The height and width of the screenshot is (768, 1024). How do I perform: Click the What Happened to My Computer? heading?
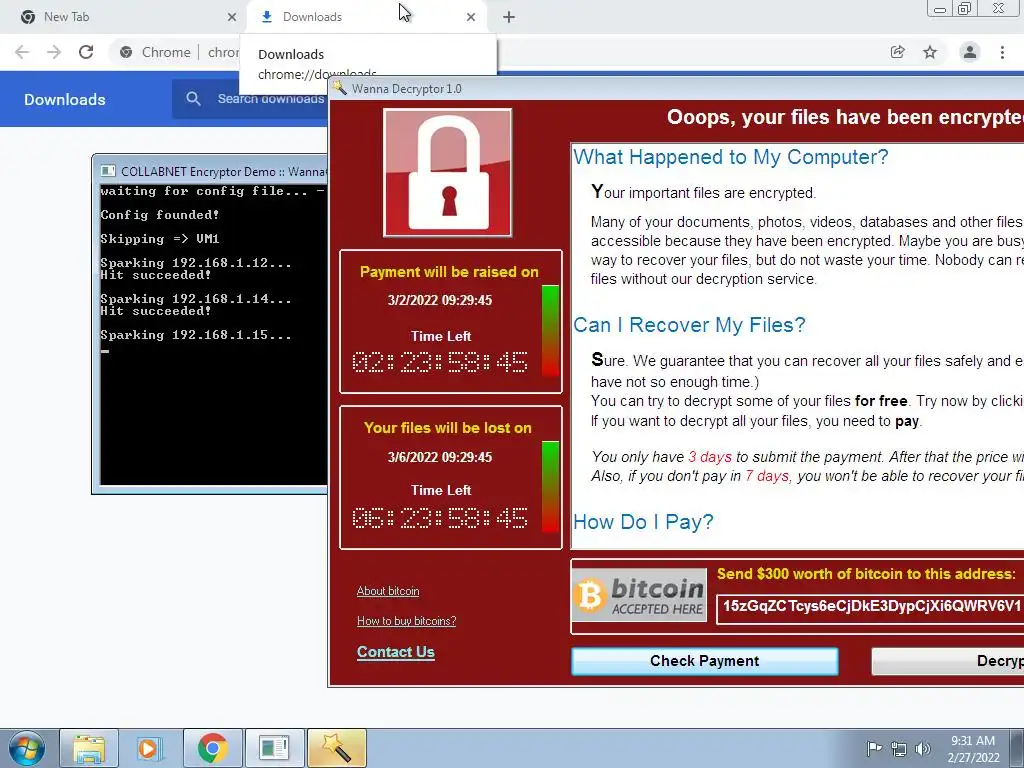click(731, 157)
